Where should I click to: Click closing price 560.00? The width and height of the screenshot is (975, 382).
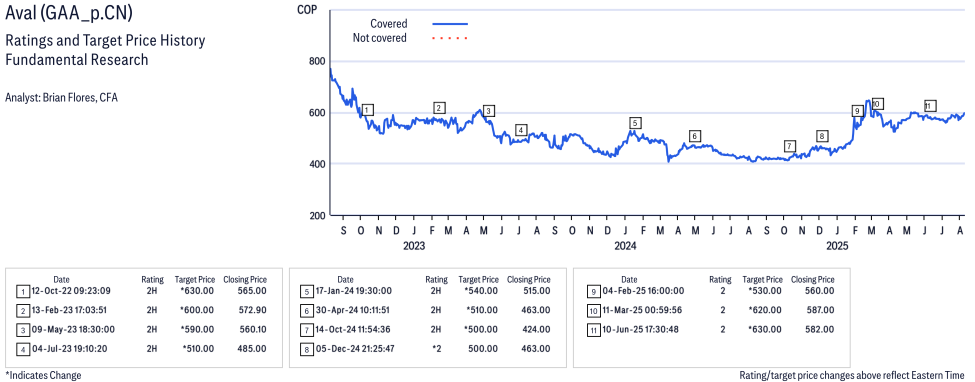[820, 291]
